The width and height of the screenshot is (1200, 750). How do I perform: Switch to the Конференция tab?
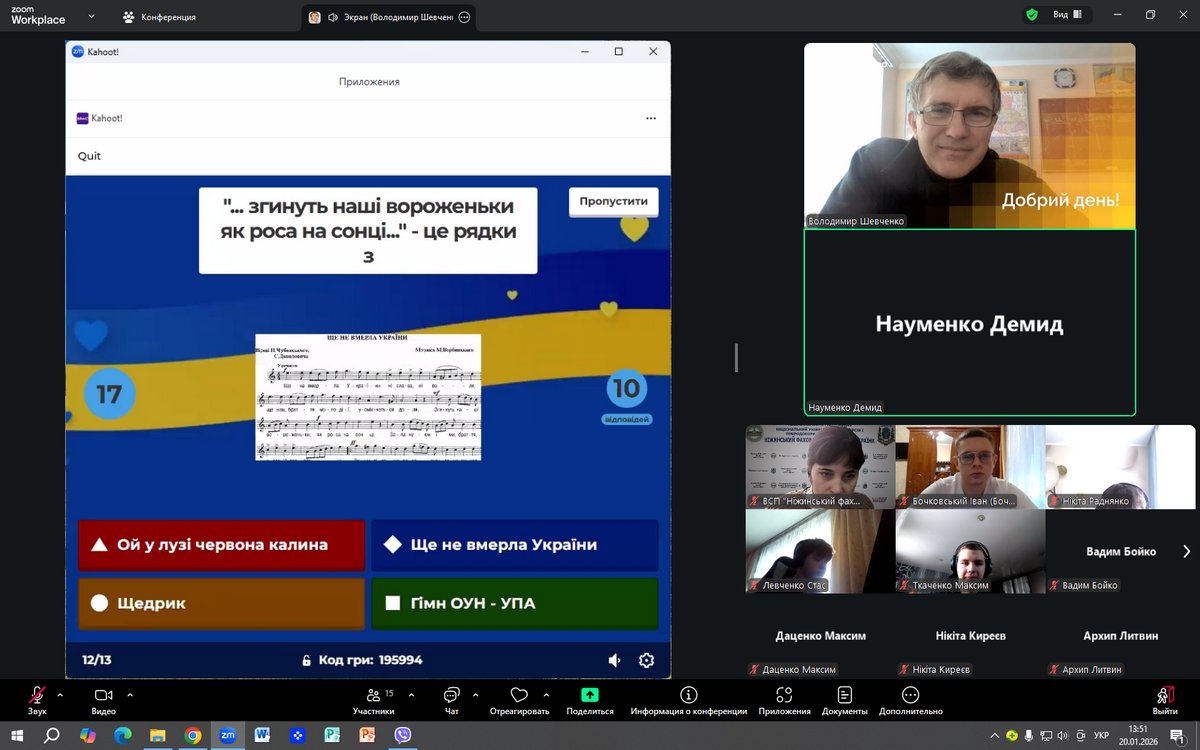pos(159,17)
